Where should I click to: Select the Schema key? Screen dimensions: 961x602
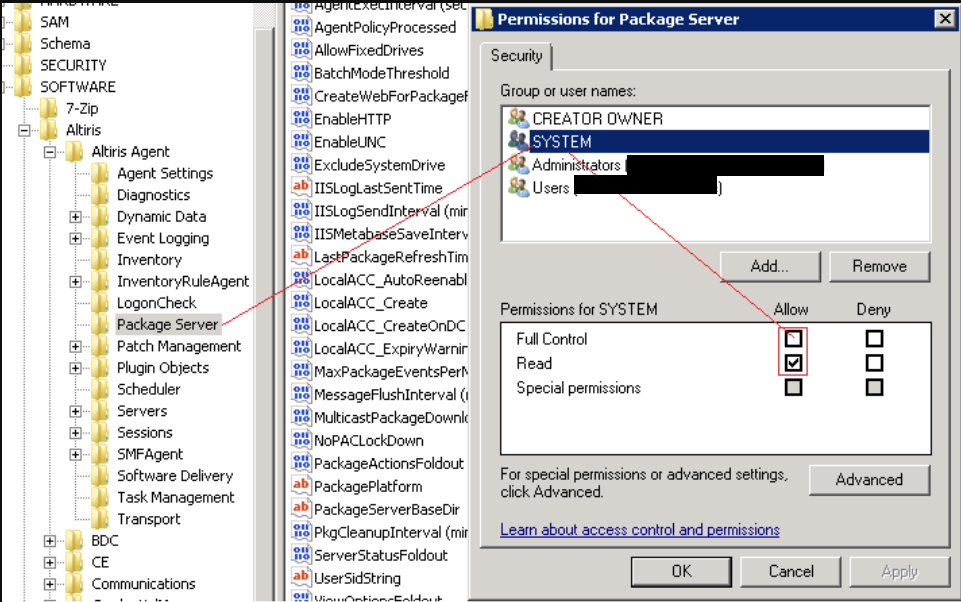coord(65,44)
